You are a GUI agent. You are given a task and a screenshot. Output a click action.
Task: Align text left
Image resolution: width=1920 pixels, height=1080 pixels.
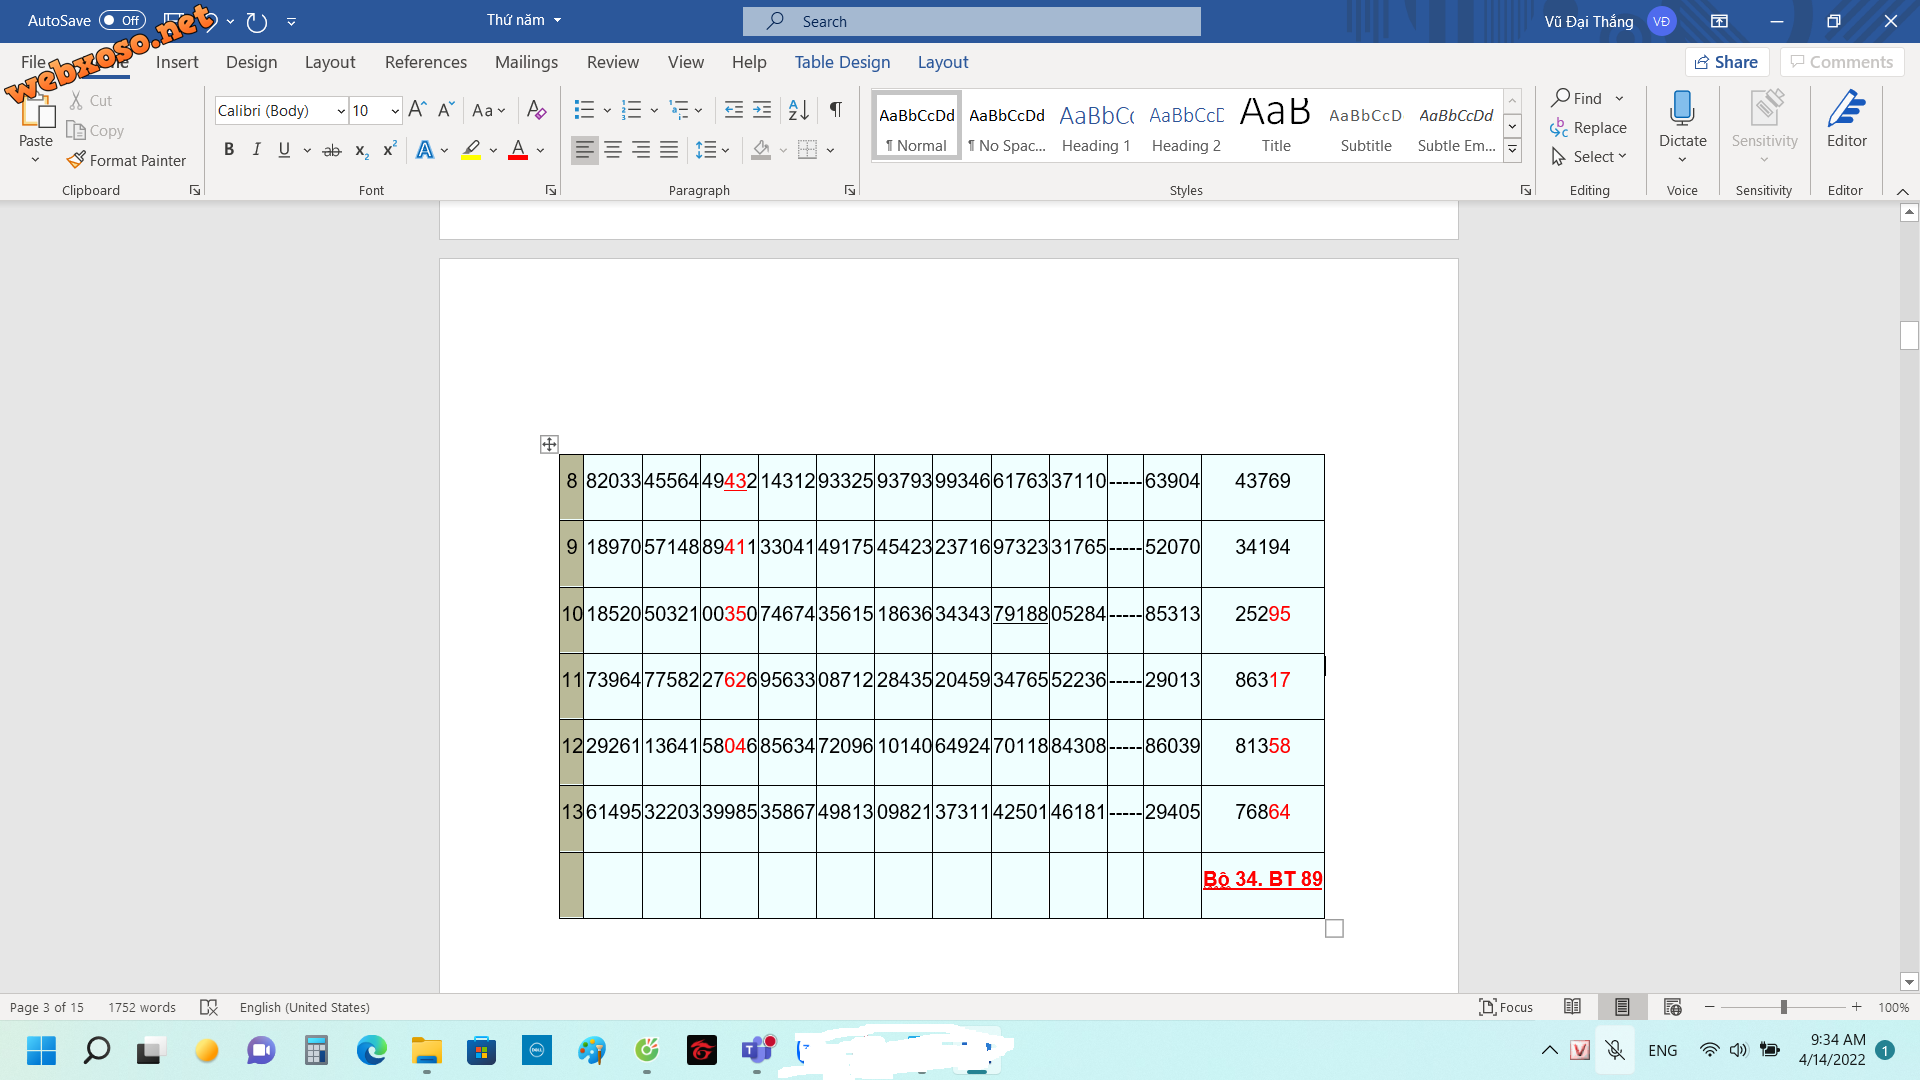tap(585, 150)
